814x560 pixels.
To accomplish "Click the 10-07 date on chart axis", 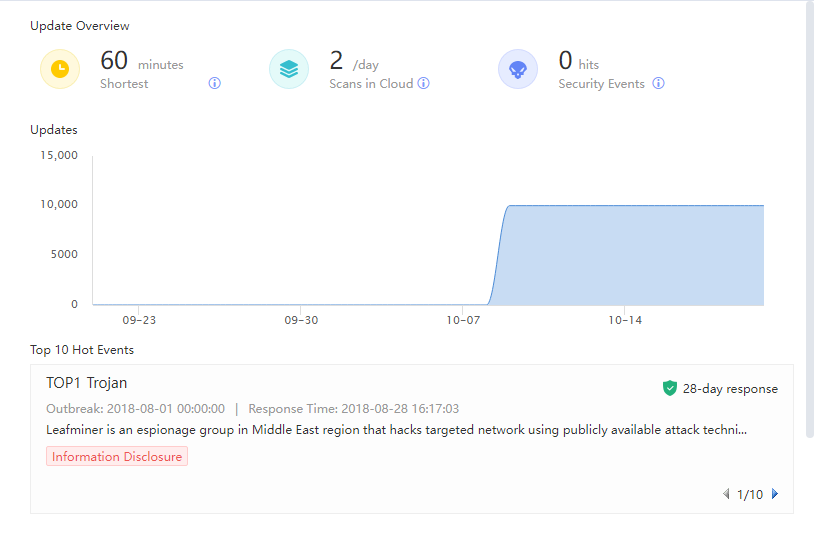I will (x=462, y=320).
